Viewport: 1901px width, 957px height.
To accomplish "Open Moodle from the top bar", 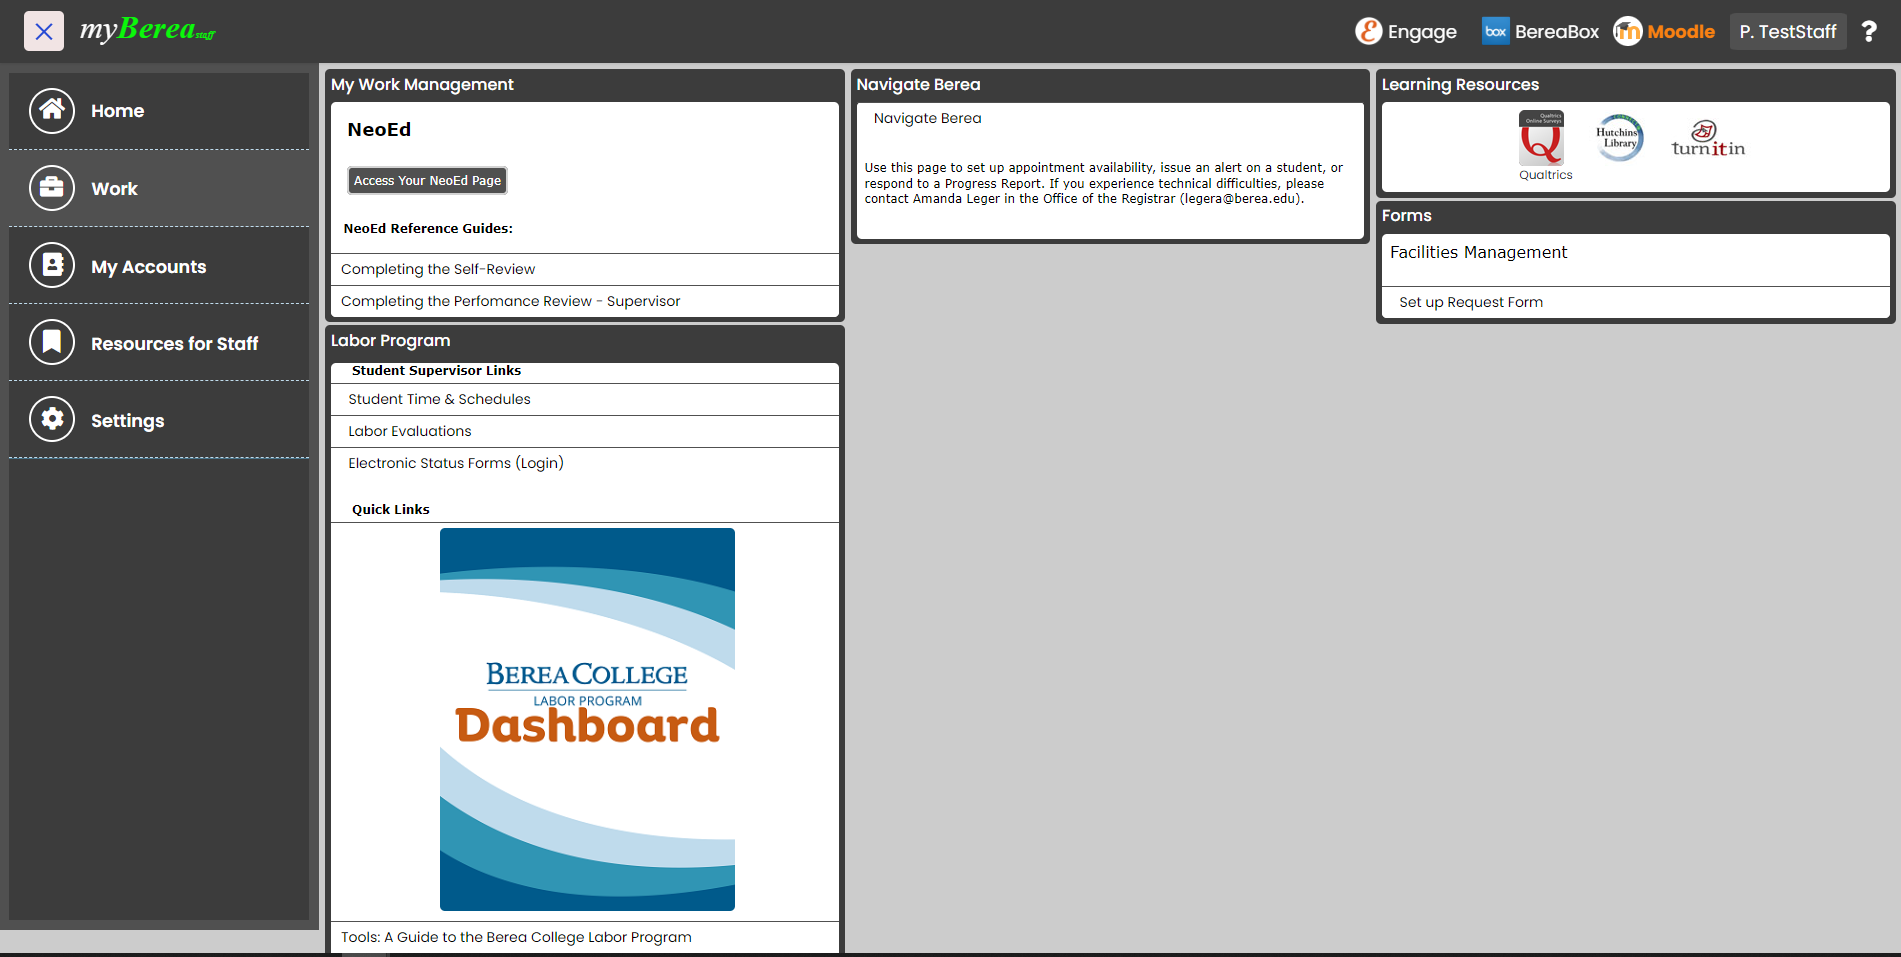I will pos(1664,32).
